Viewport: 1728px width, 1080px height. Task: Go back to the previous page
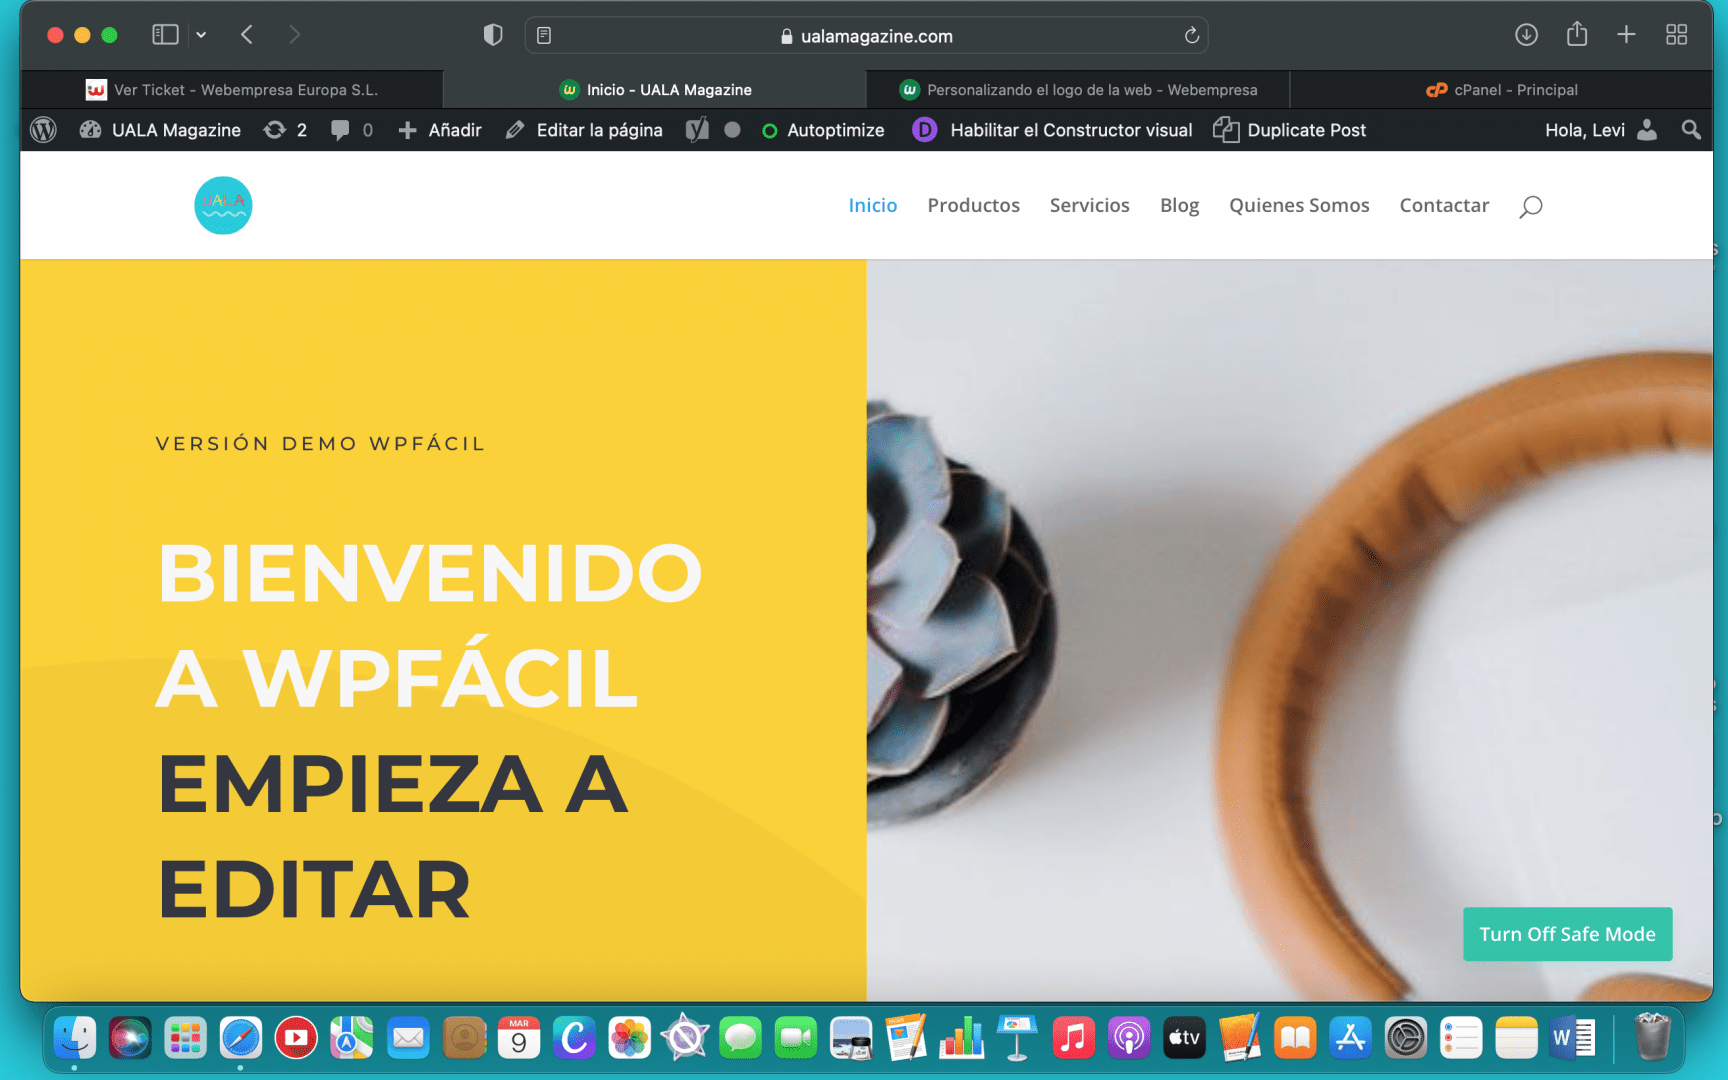(247, 35)
